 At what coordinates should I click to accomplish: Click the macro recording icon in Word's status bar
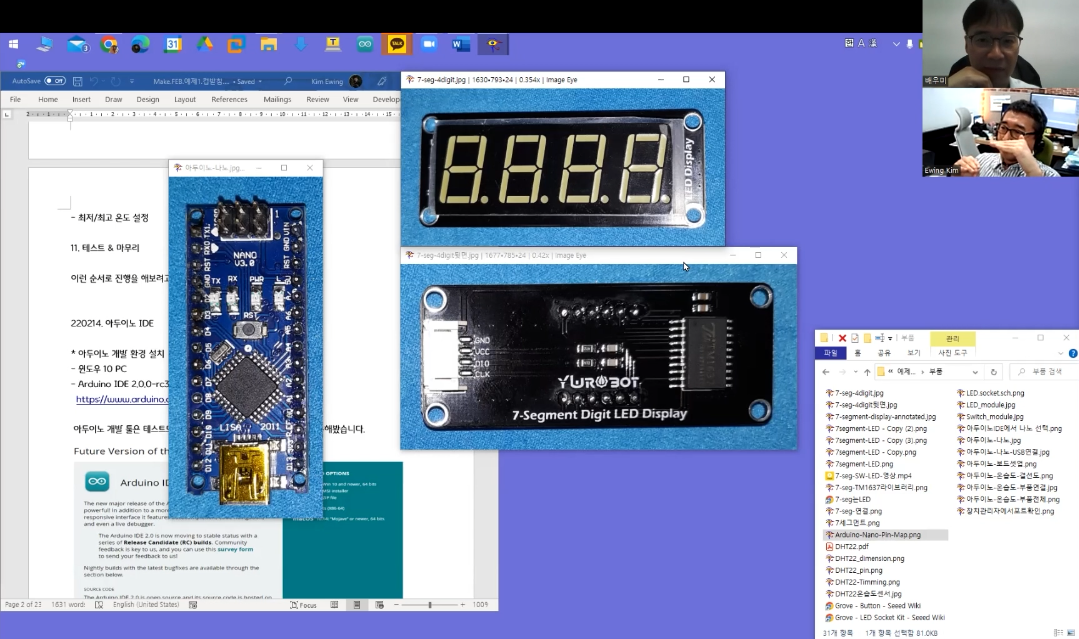tap(193, 605)
